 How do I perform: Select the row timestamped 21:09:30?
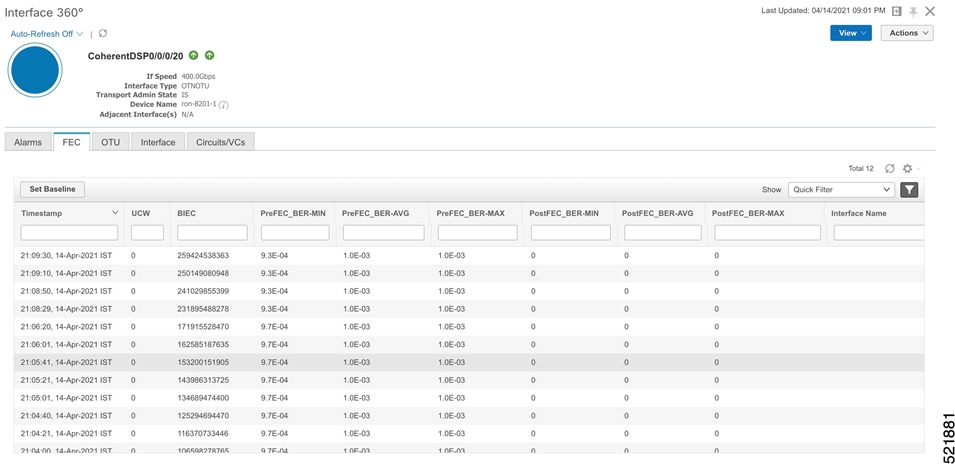click(x=469, y=256)
